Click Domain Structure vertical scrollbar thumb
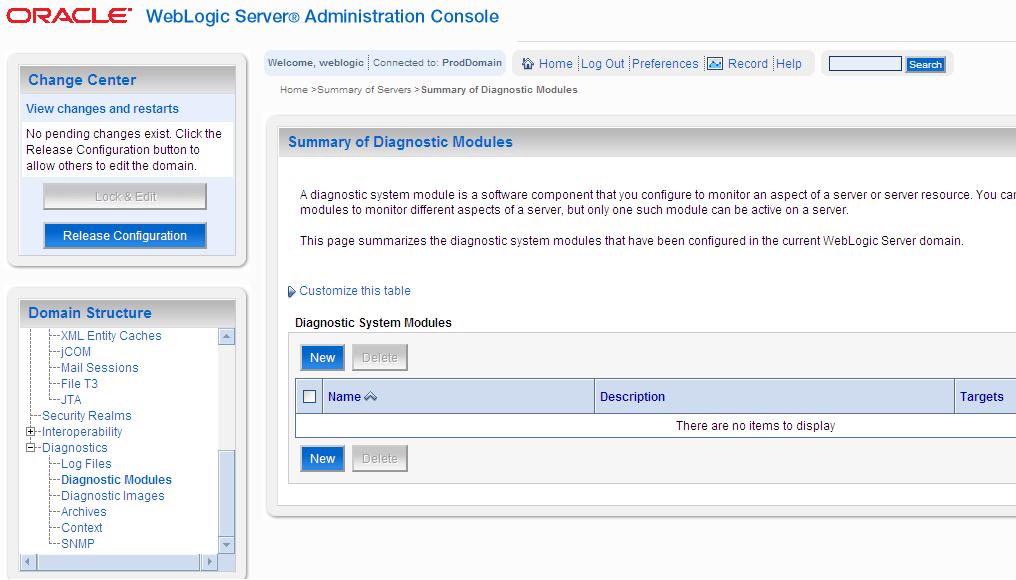This screenshot has width=1016, height=580. 226,493
